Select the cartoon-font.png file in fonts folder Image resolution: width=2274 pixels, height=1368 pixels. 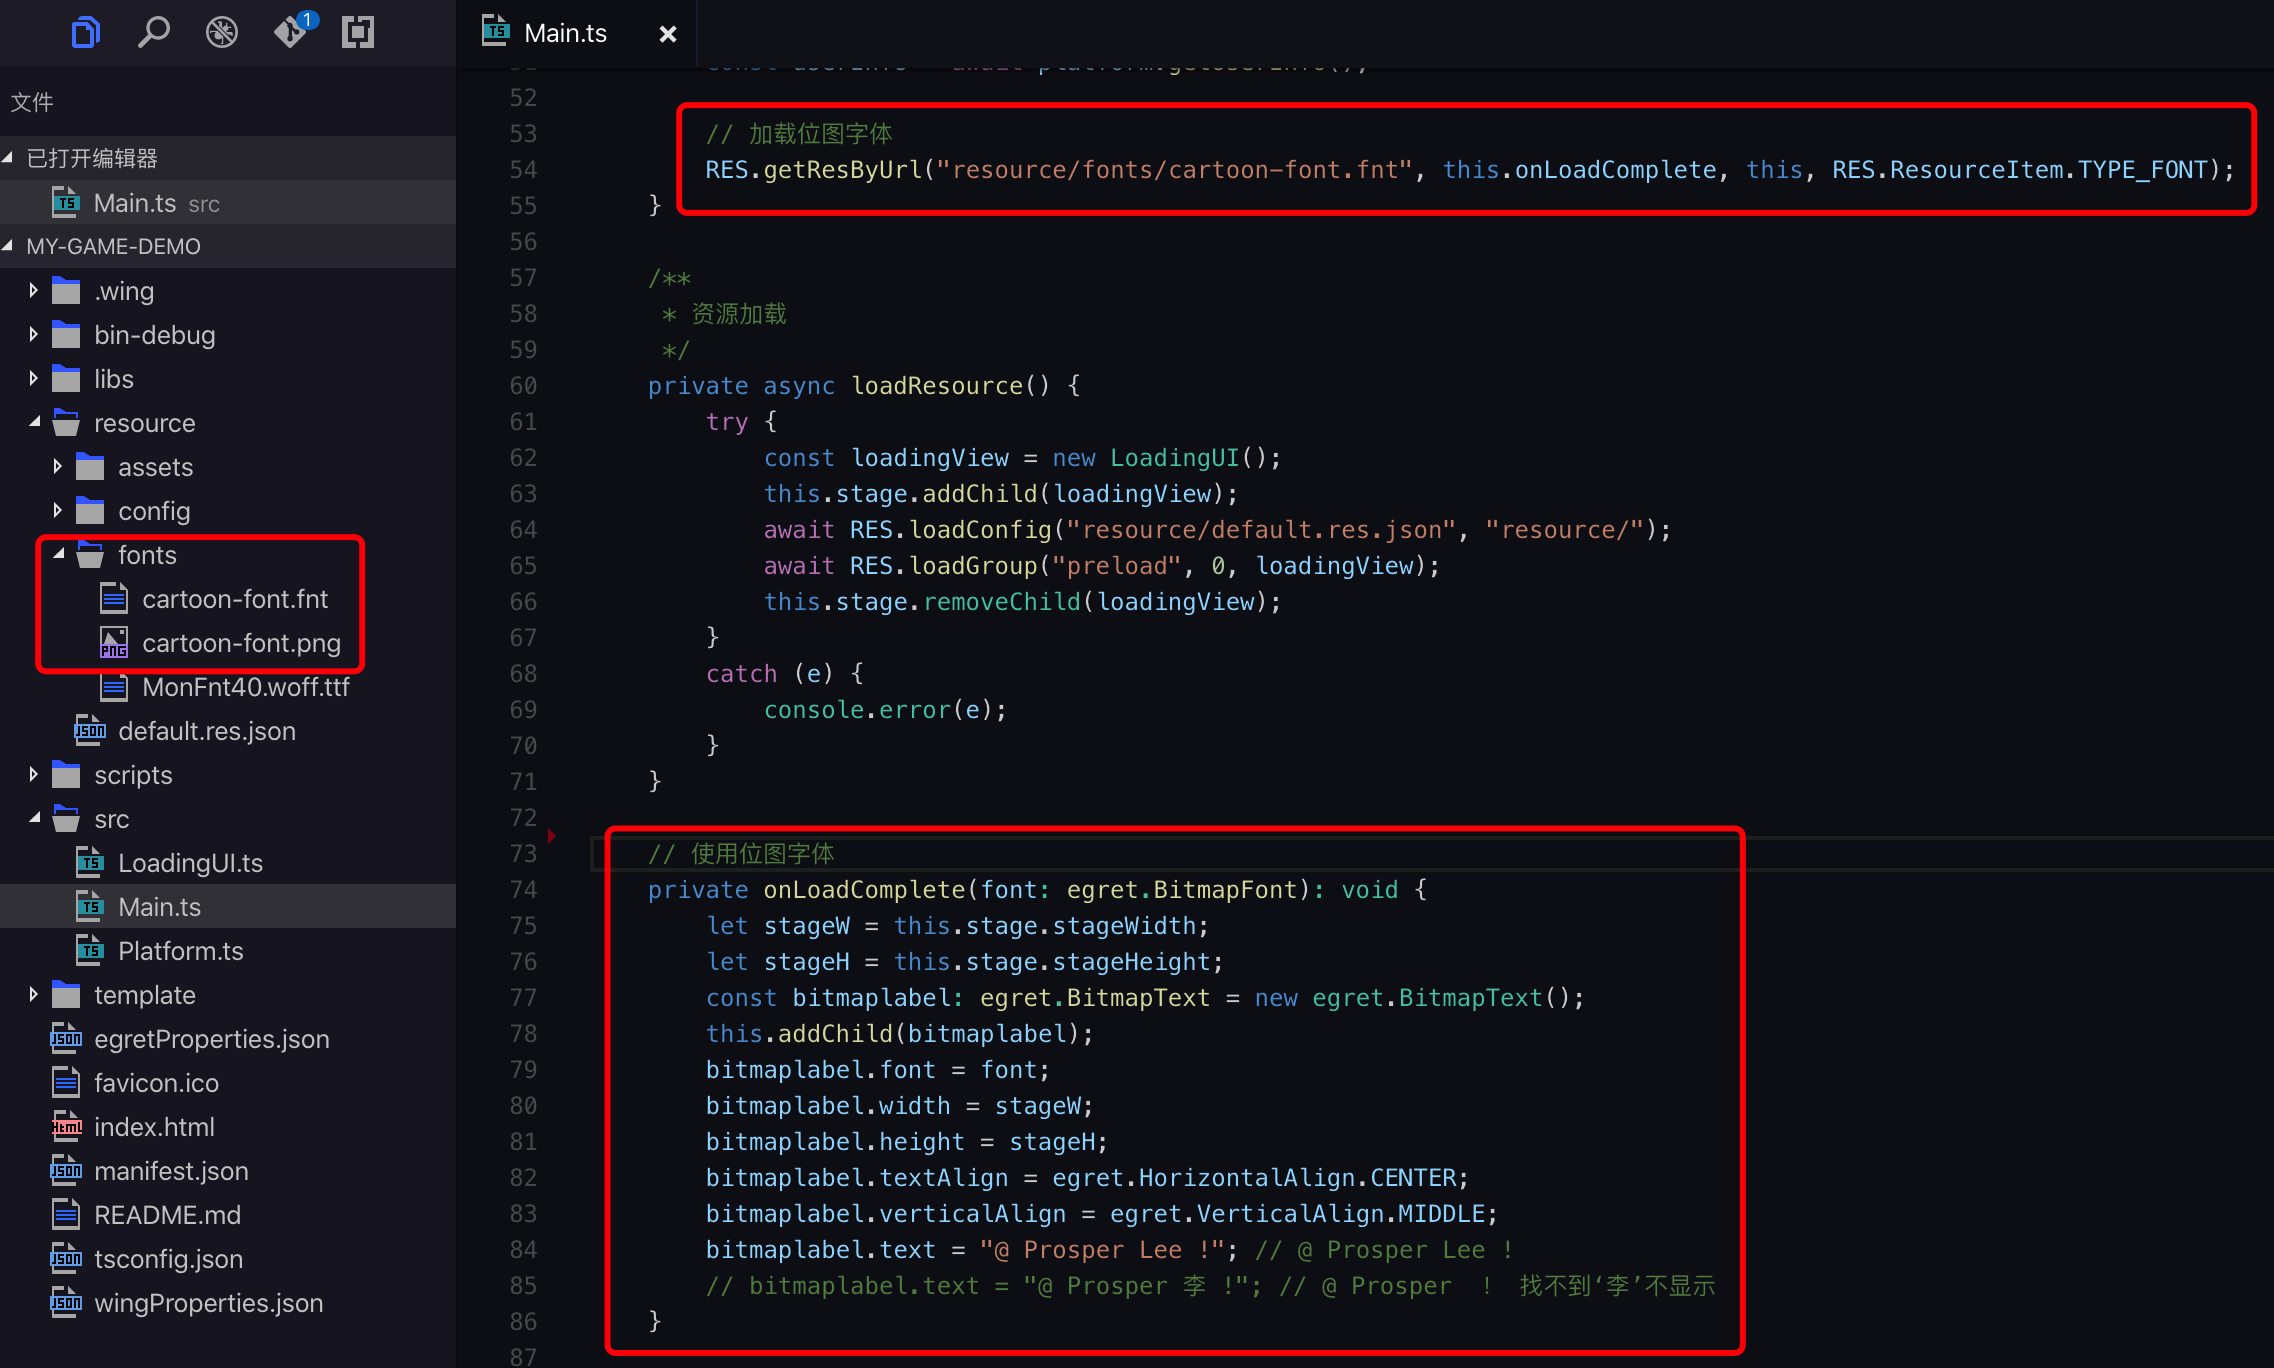[240, 642]
